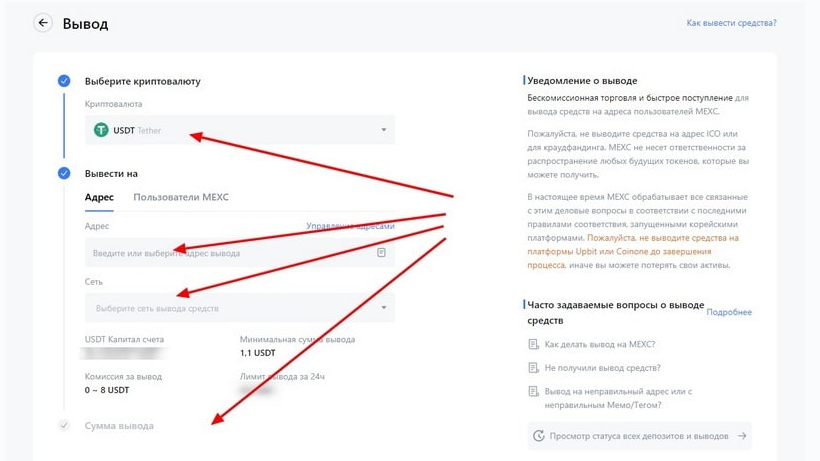Click the 'Подробнее' FAQ link
The image size is (820, 461).
729,312
